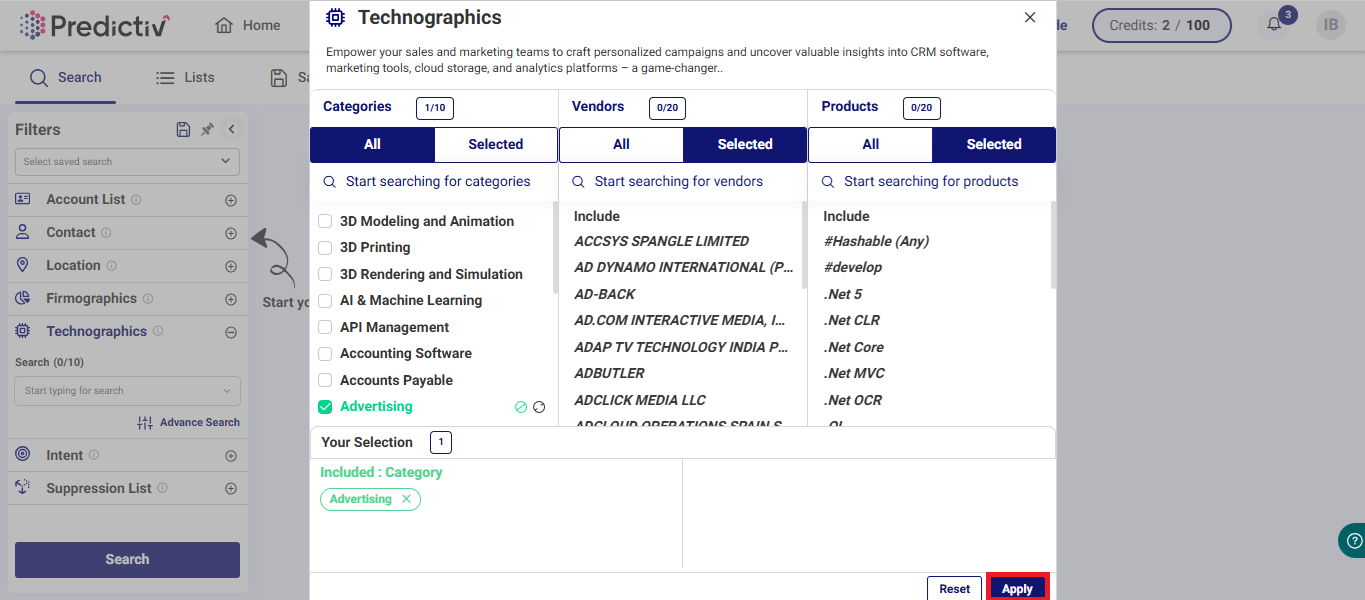This screenshot has width=1365, height=600.
Task: Collapse the Filters panel with the chevron
Action: (231, 129)
